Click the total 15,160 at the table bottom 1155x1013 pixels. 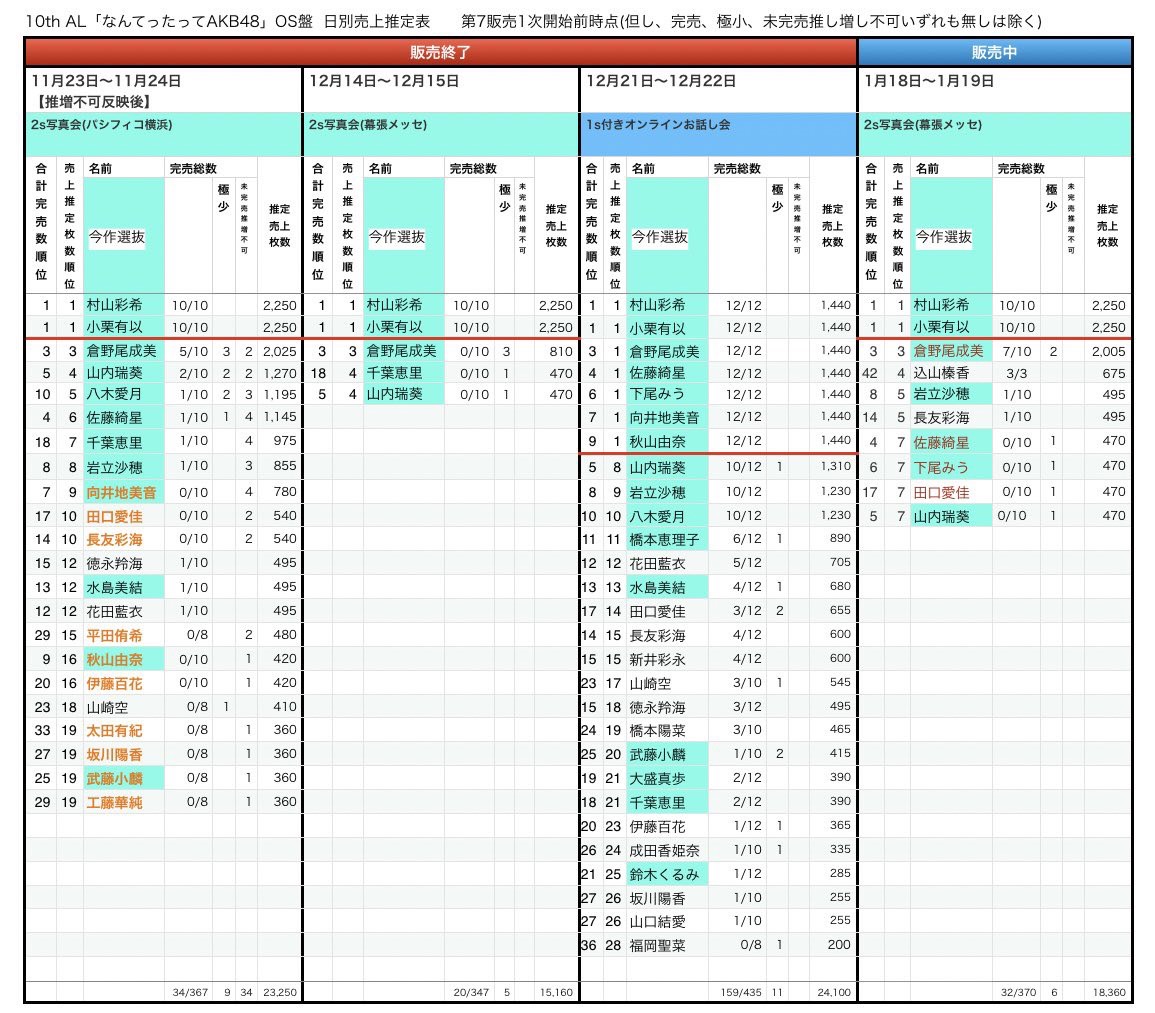coord(556,992)
